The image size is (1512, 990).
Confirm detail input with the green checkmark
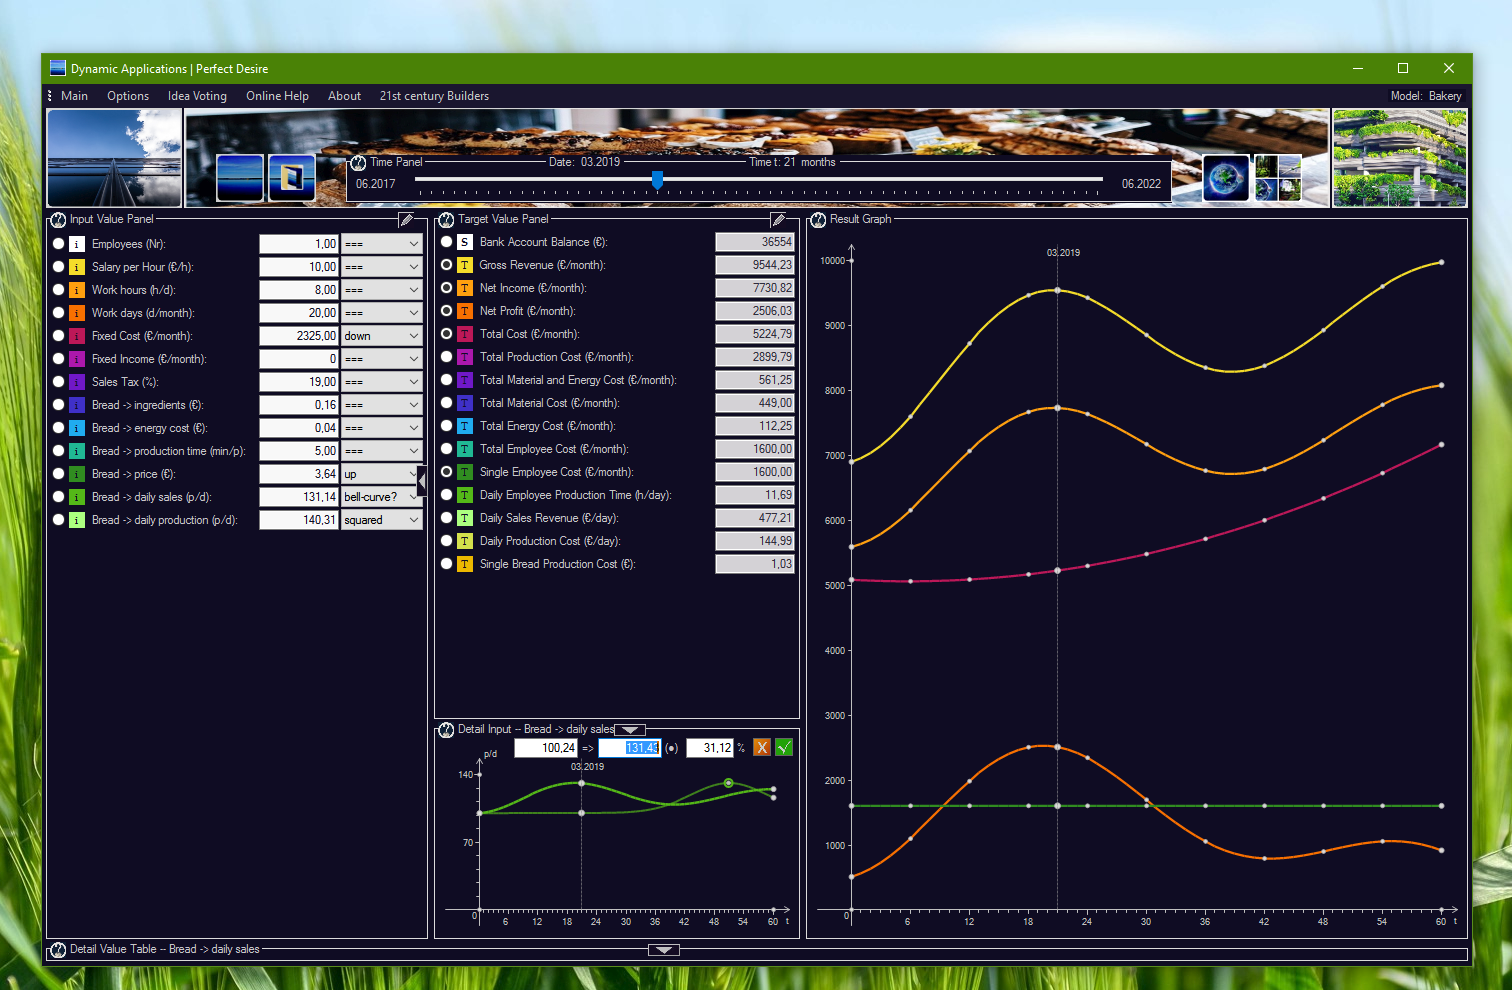click(x=783, y=747)
